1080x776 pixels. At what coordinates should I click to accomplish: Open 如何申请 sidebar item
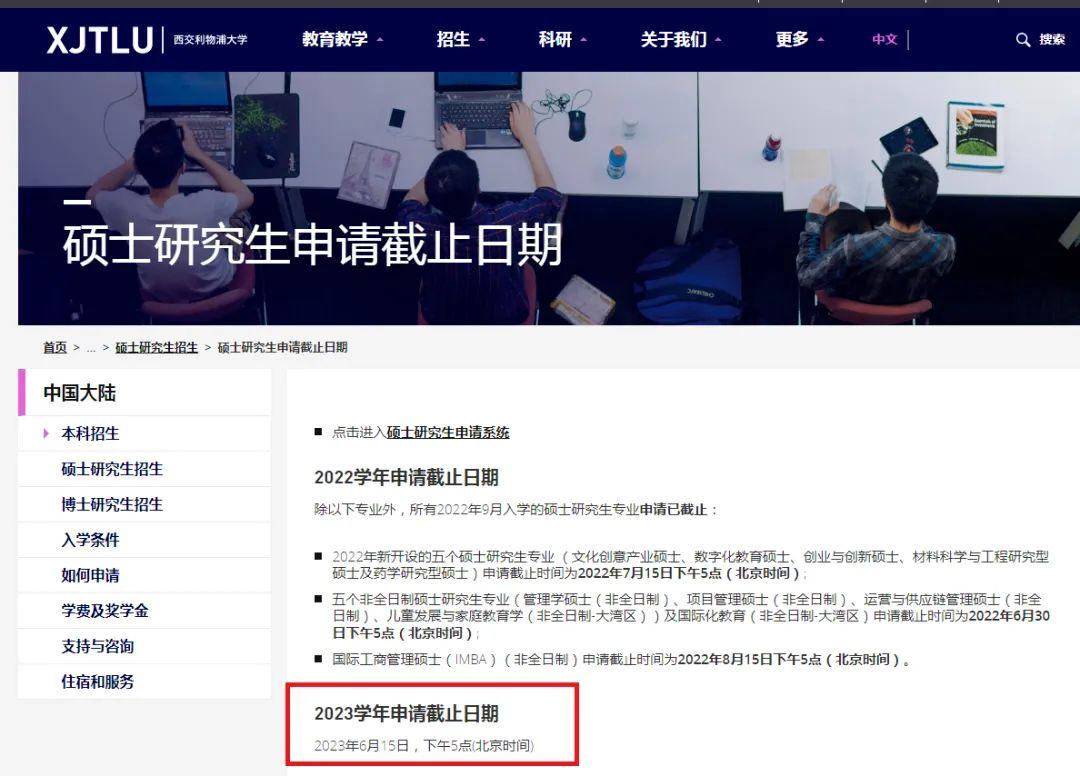(x=90, y=576)
